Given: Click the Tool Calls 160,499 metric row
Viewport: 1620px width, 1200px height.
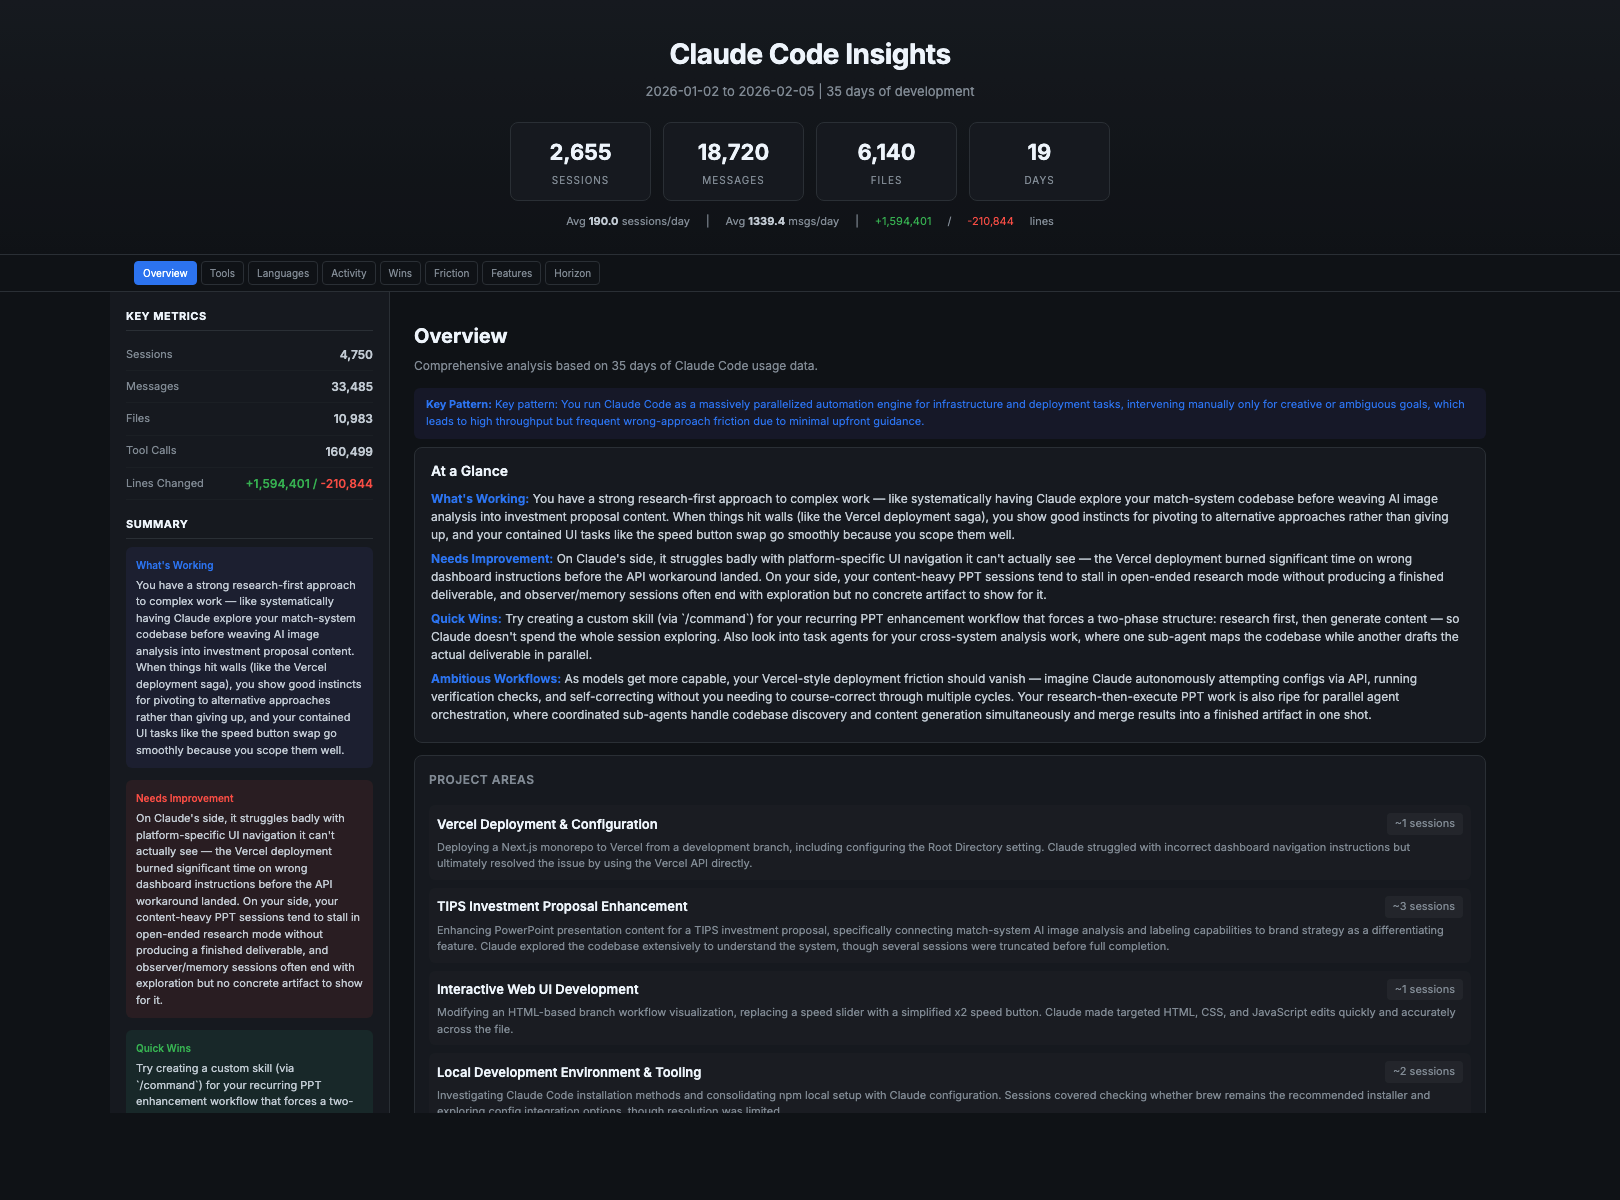Looking at the screenshot, I should (249, 451).
